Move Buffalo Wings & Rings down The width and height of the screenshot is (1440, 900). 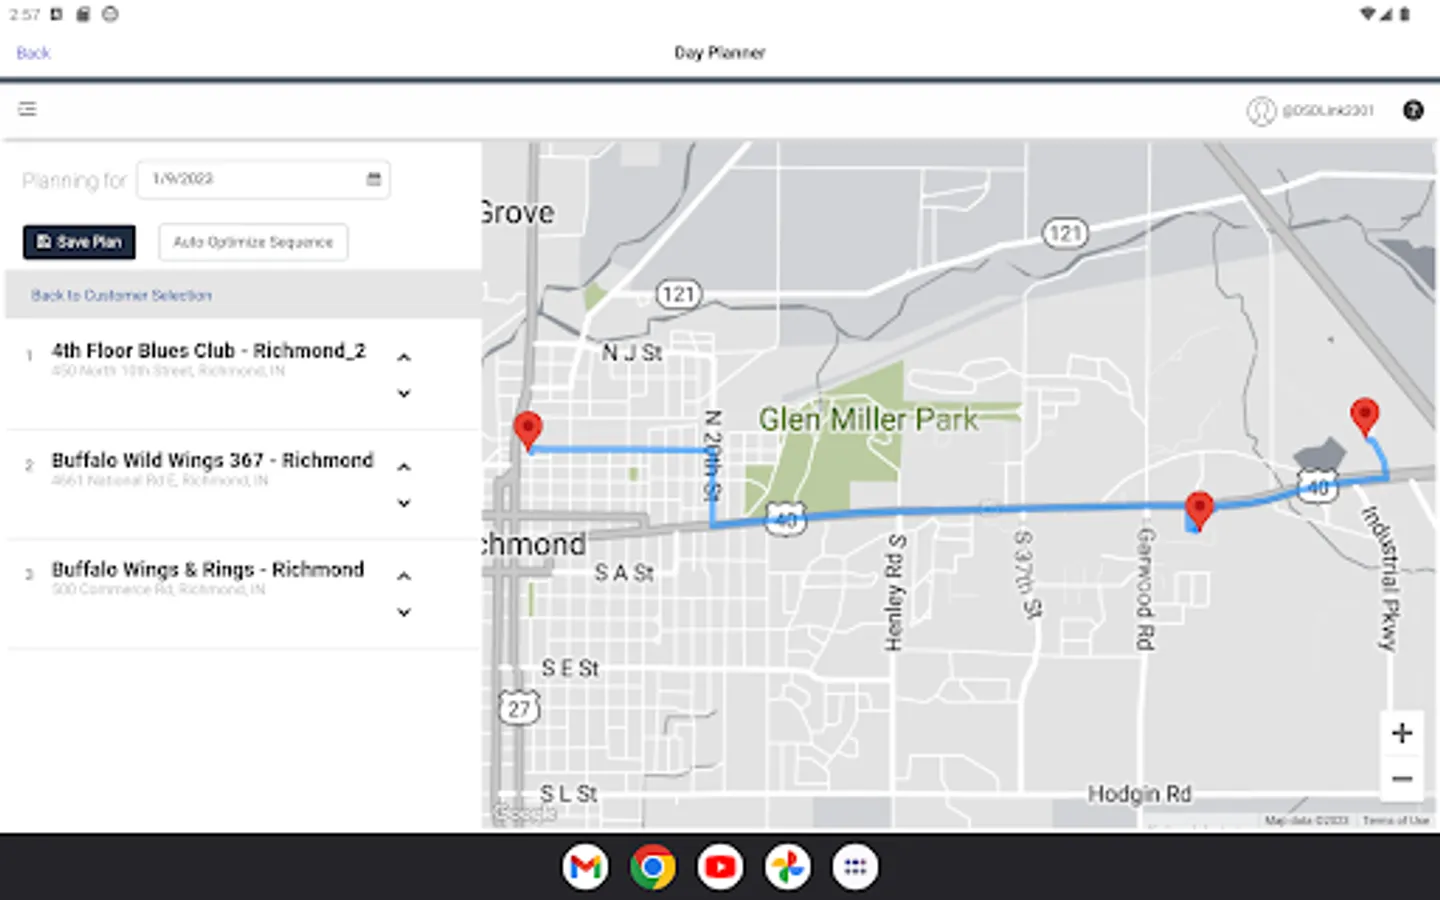point(404,612)
